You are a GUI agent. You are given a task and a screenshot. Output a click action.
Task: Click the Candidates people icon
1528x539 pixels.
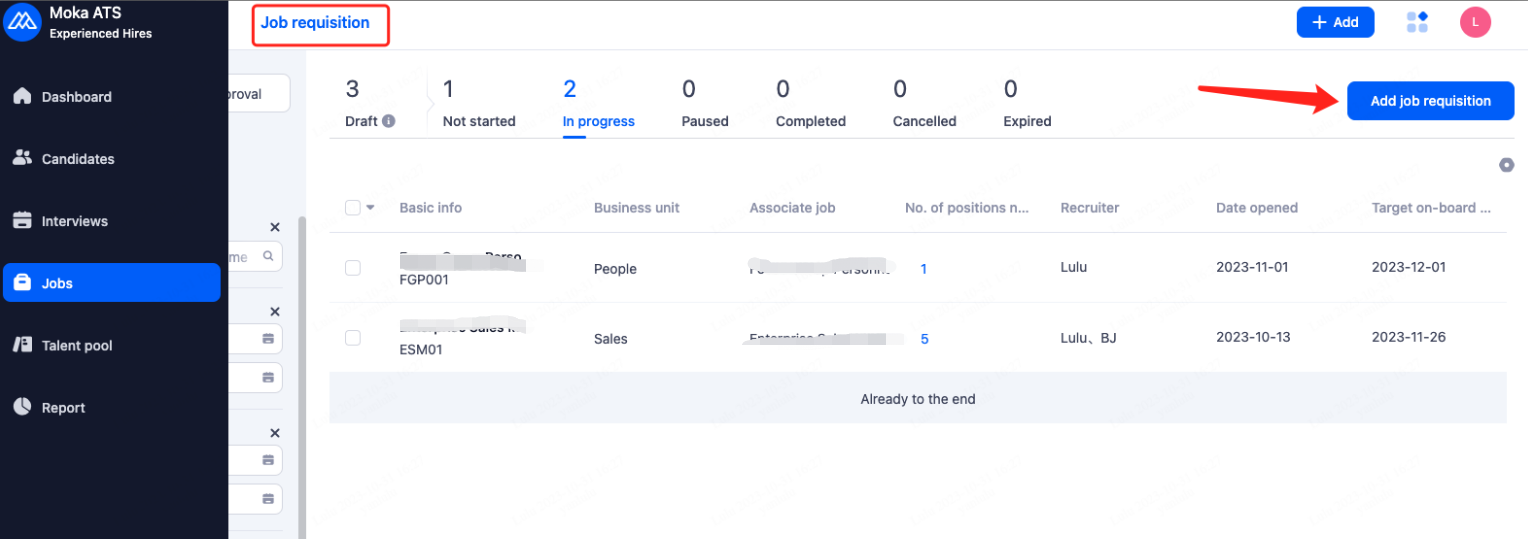pyautogui.click(x=22, y=158)
